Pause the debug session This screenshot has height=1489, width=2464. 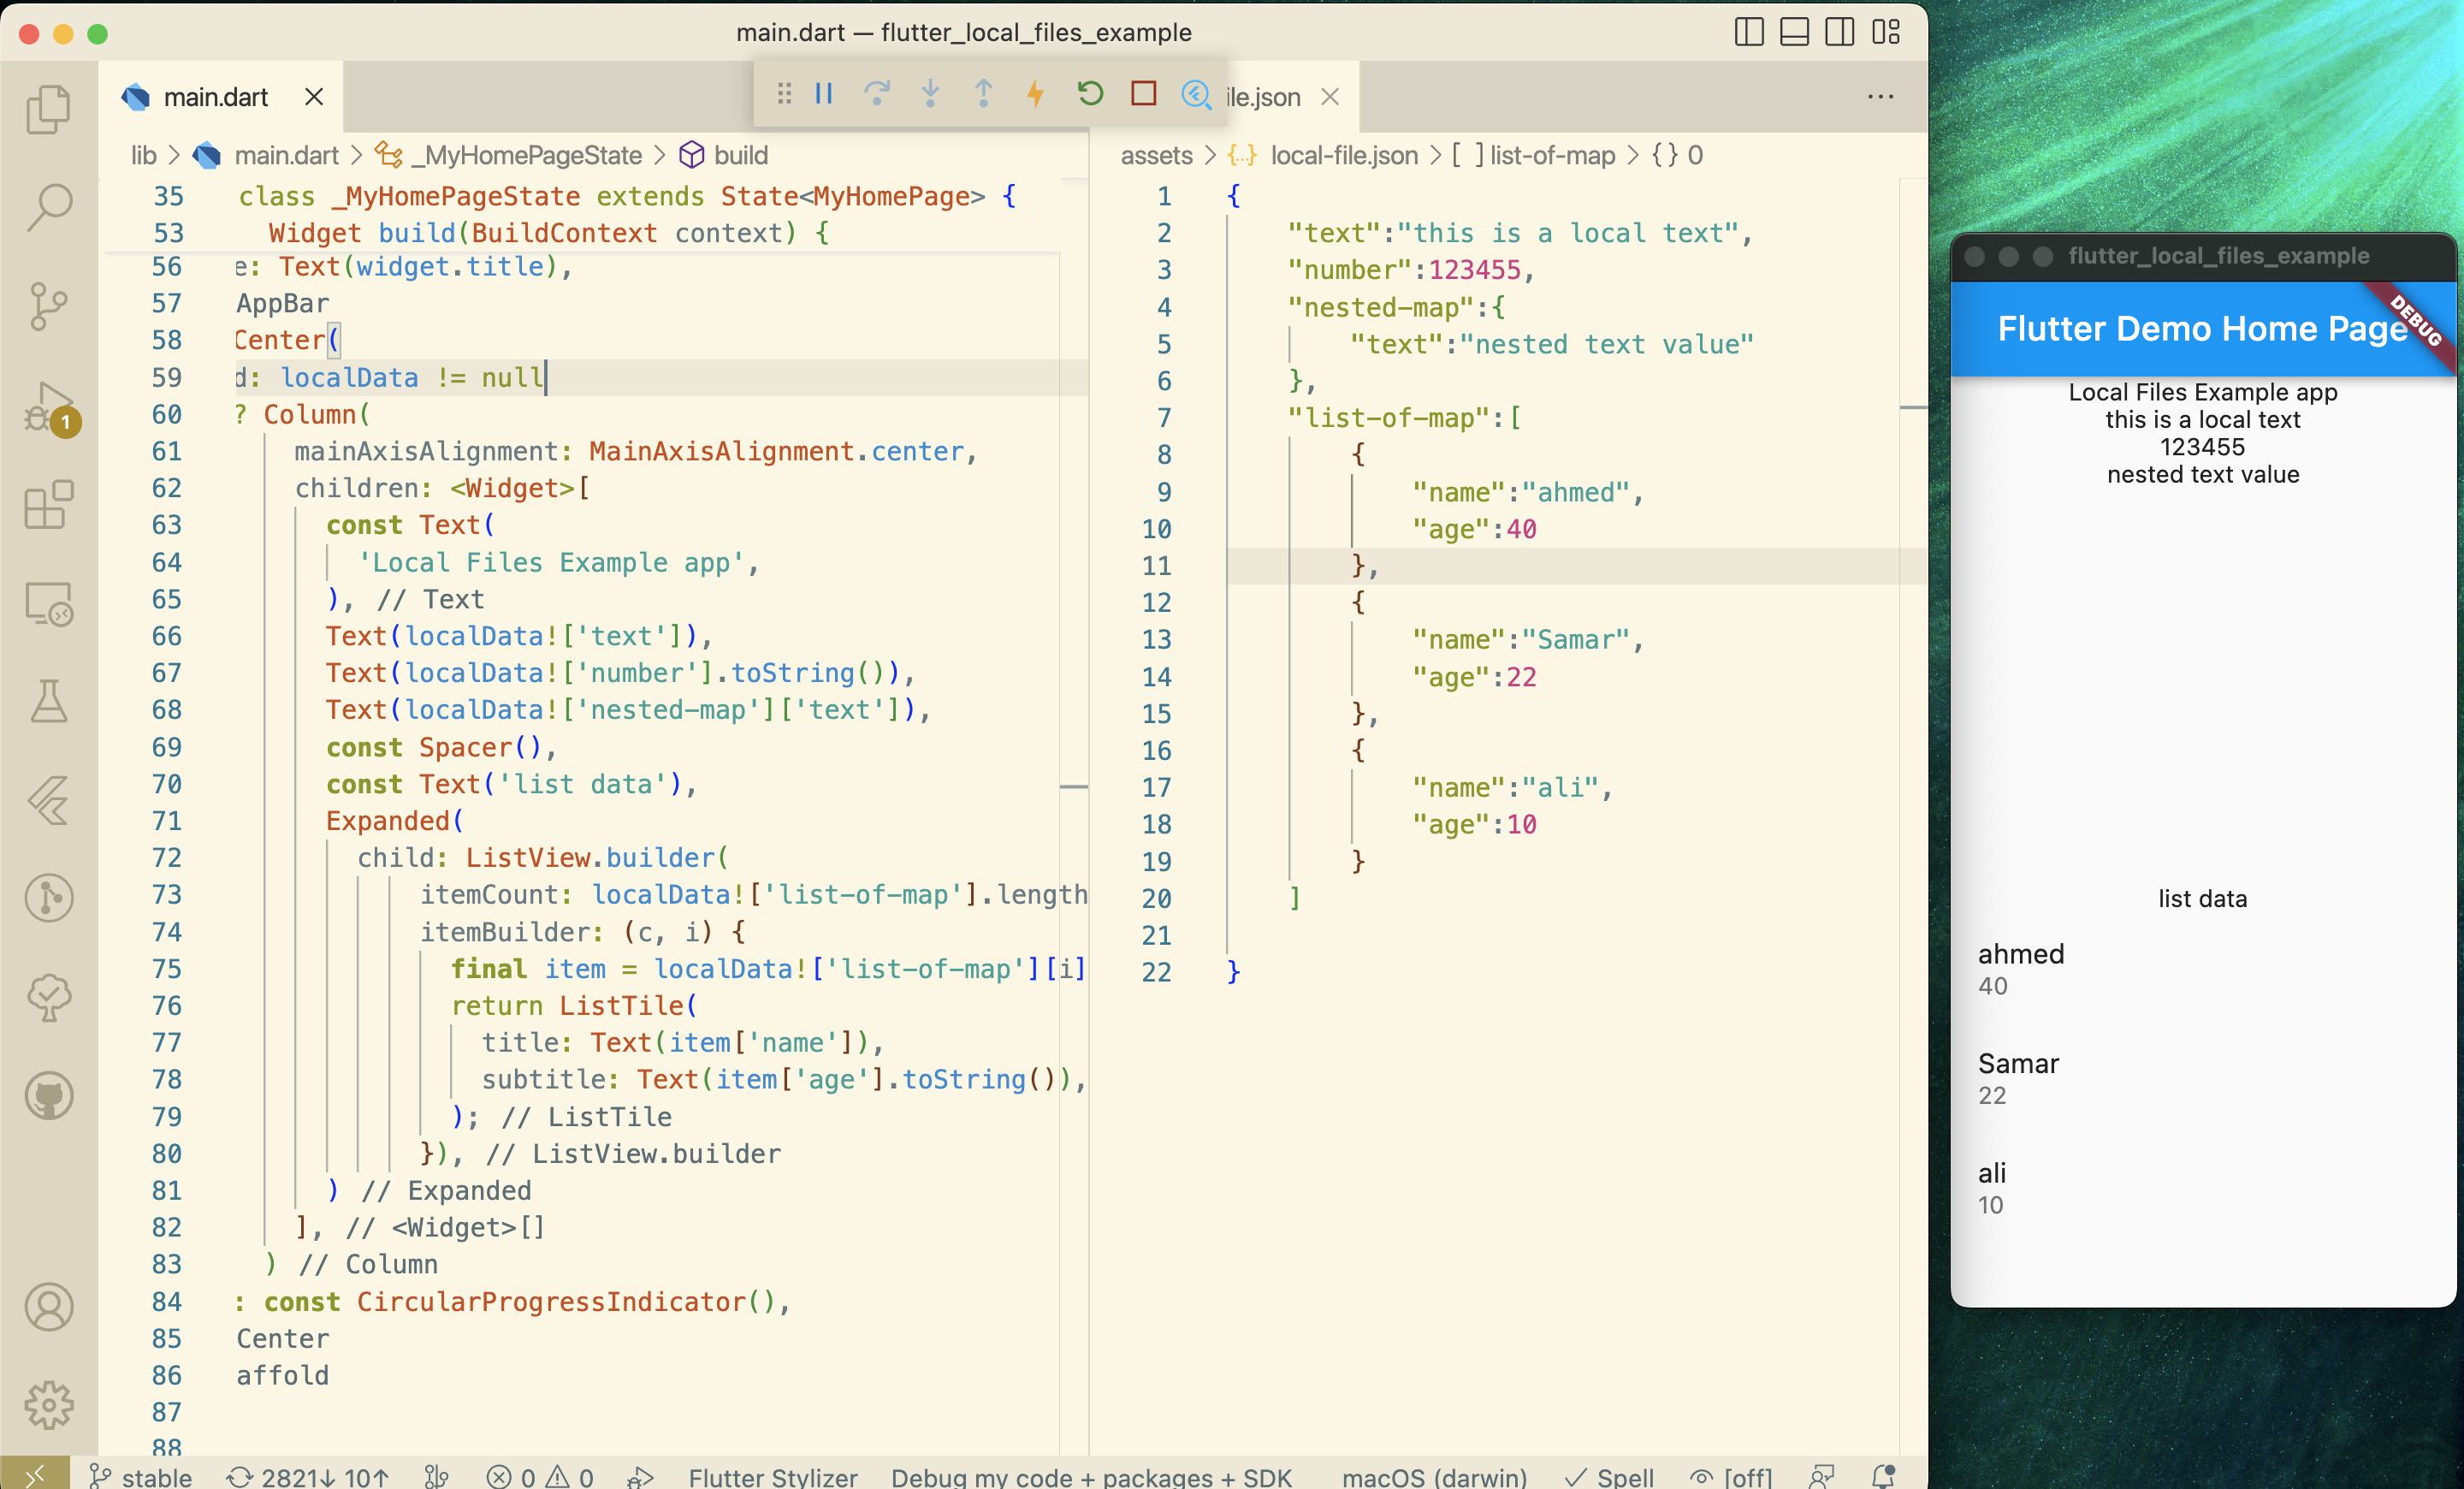[x=824, y=94]
